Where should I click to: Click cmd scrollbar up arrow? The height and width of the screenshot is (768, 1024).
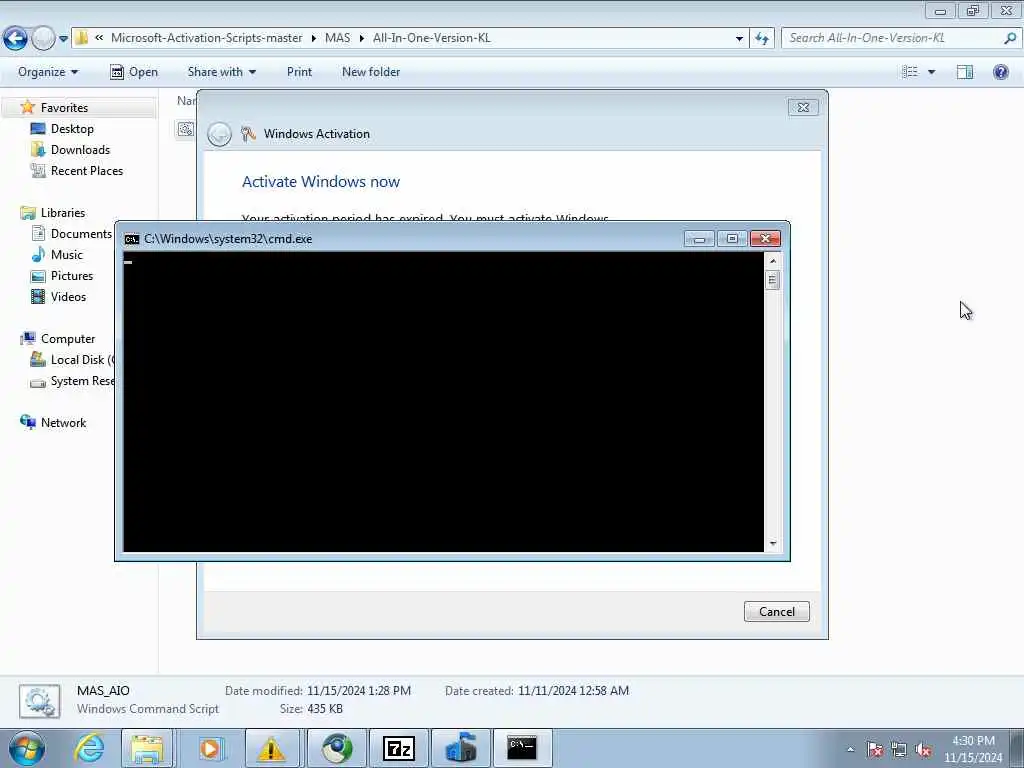coord(773,261)
